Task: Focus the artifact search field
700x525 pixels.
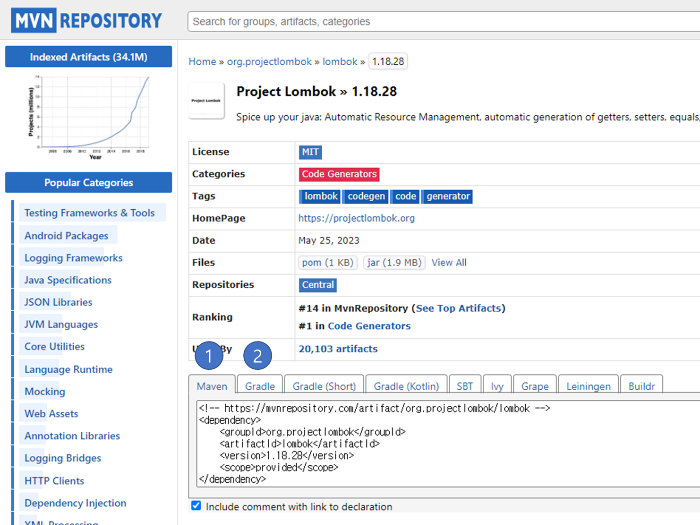Action: (444, 21)
